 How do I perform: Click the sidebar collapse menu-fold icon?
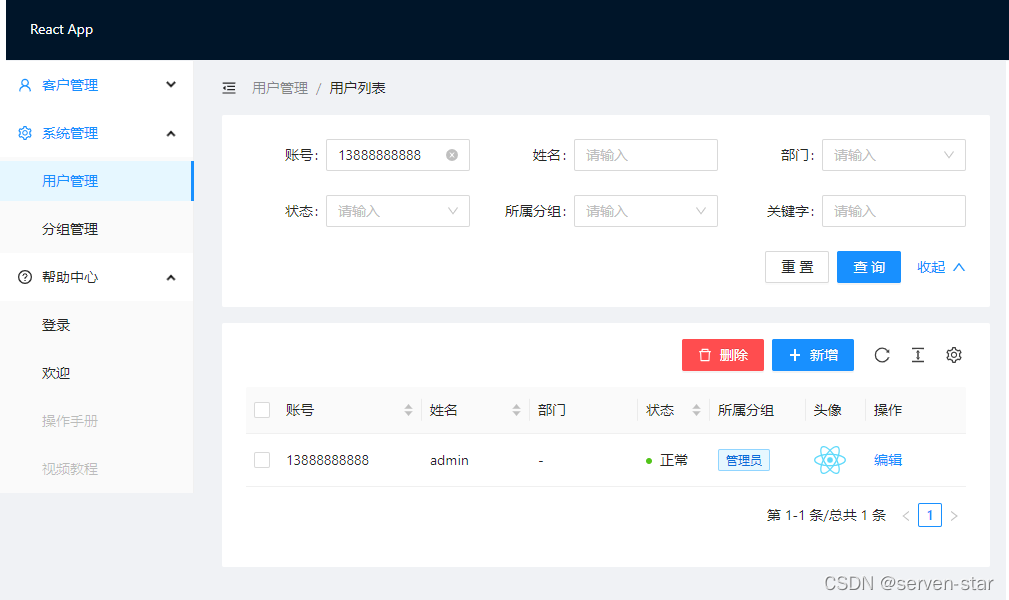229,88
